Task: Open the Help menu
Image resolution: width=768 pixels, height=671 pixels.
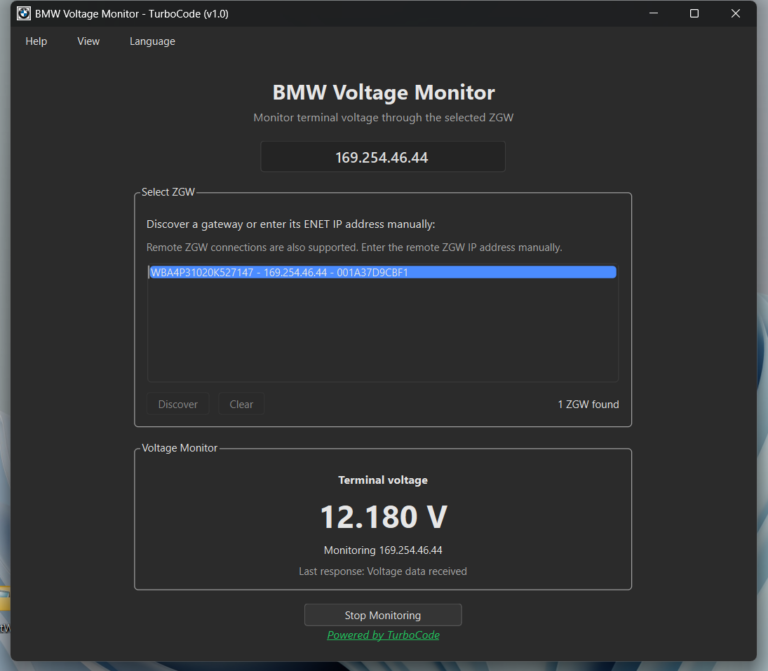Action: 36,42
